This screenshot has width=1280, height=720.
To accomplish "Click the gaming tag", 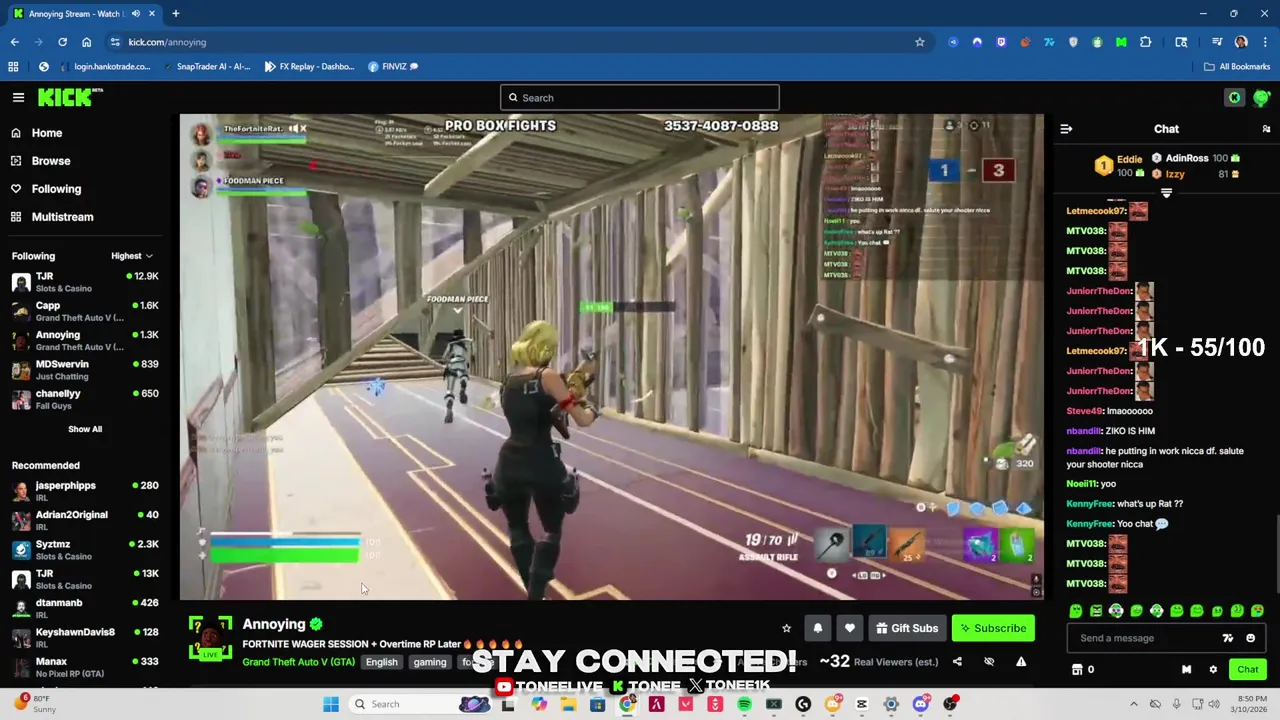I will [430, 662].
